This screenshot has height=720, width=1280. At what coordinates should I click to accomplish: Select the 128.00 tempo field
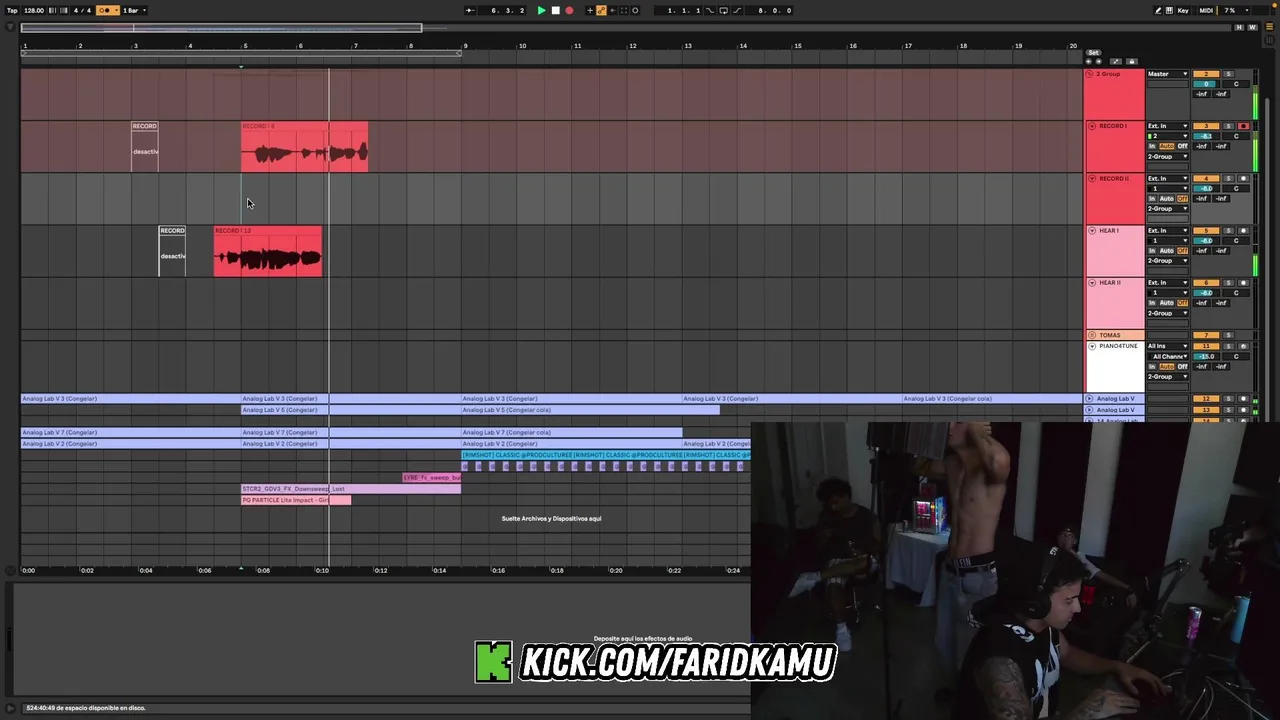point(34,10)
